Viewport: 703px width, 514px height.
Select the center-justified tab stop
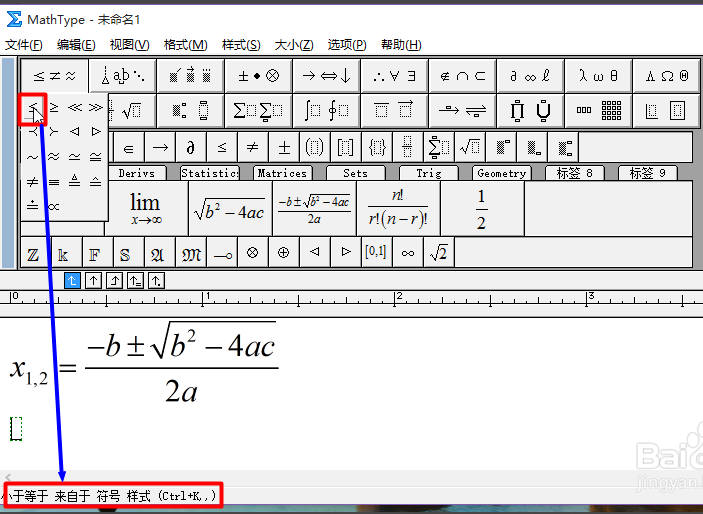click(93, 281)
